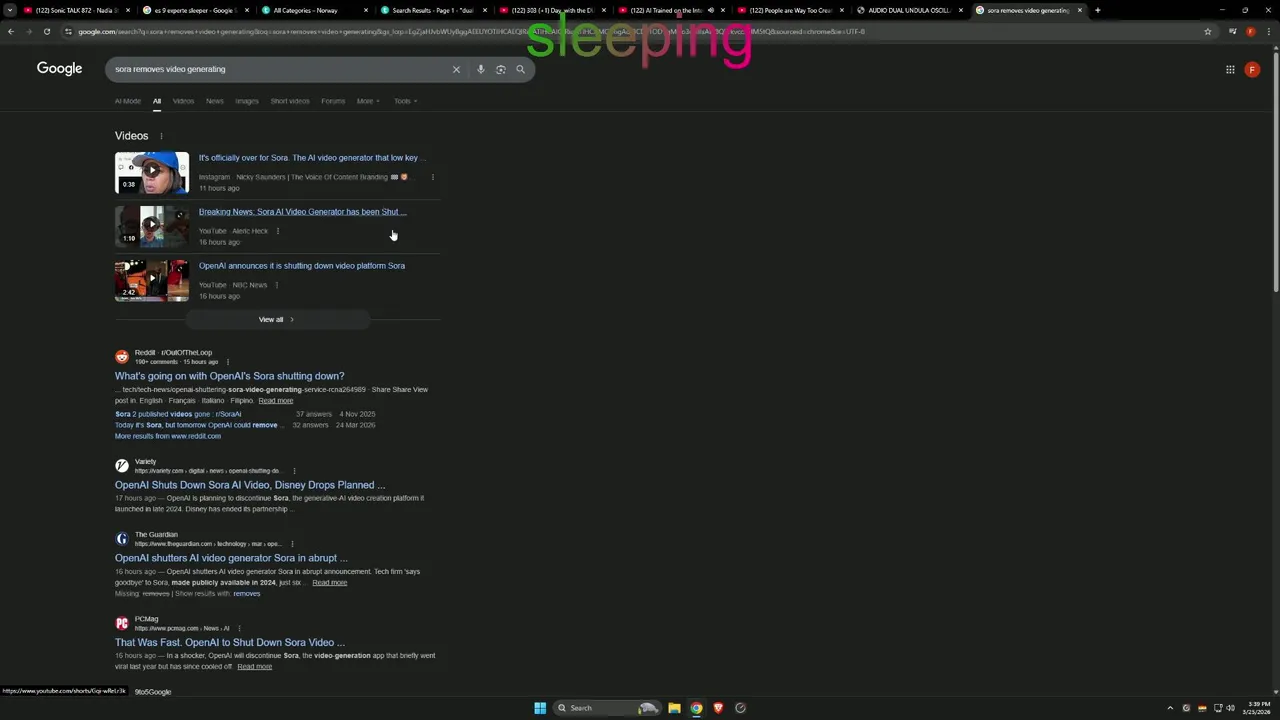Open Sora 2 published videos gone sublink
Screen dimensions: 1280x720
178,414
